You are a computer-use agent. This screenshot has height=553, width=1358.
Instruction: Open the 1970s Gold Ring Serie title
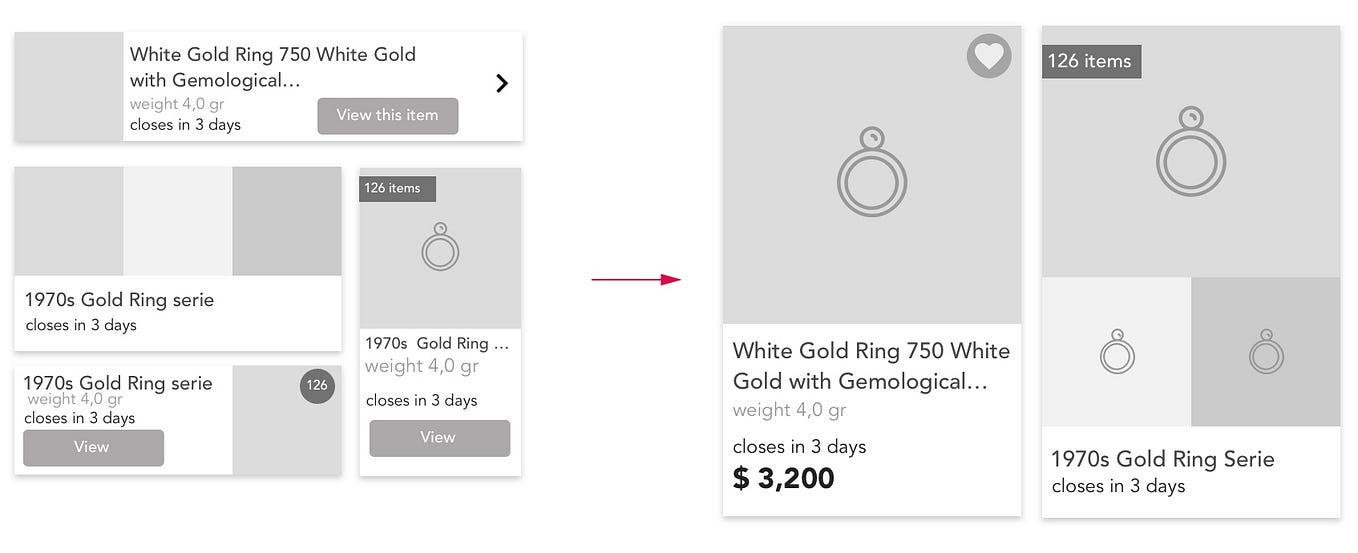pos(1162,459)
